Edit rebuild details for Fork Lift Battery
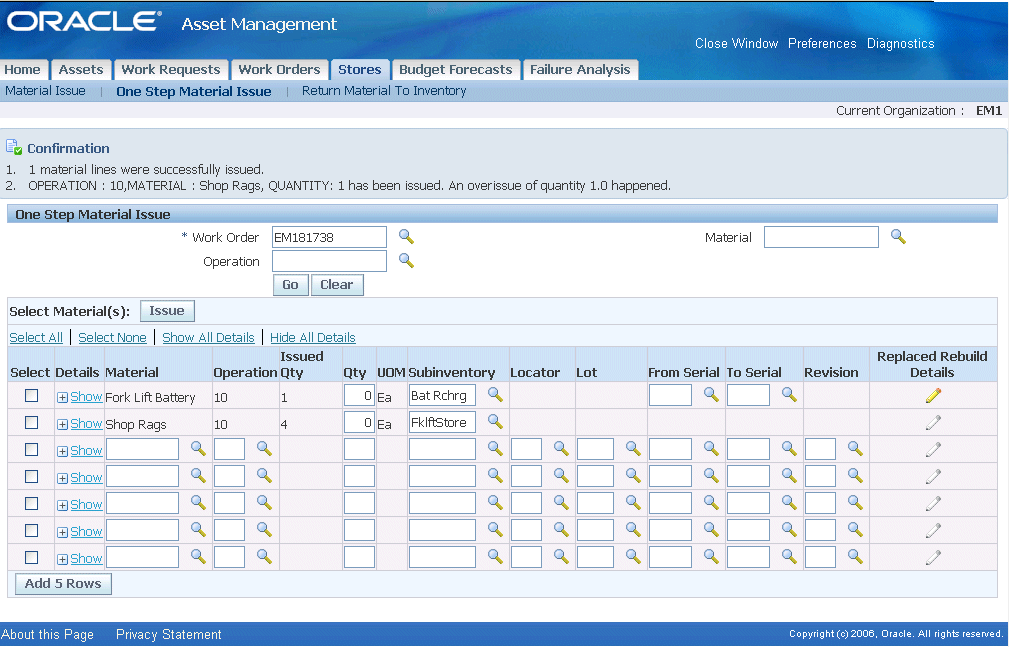 tap(933, 395)
